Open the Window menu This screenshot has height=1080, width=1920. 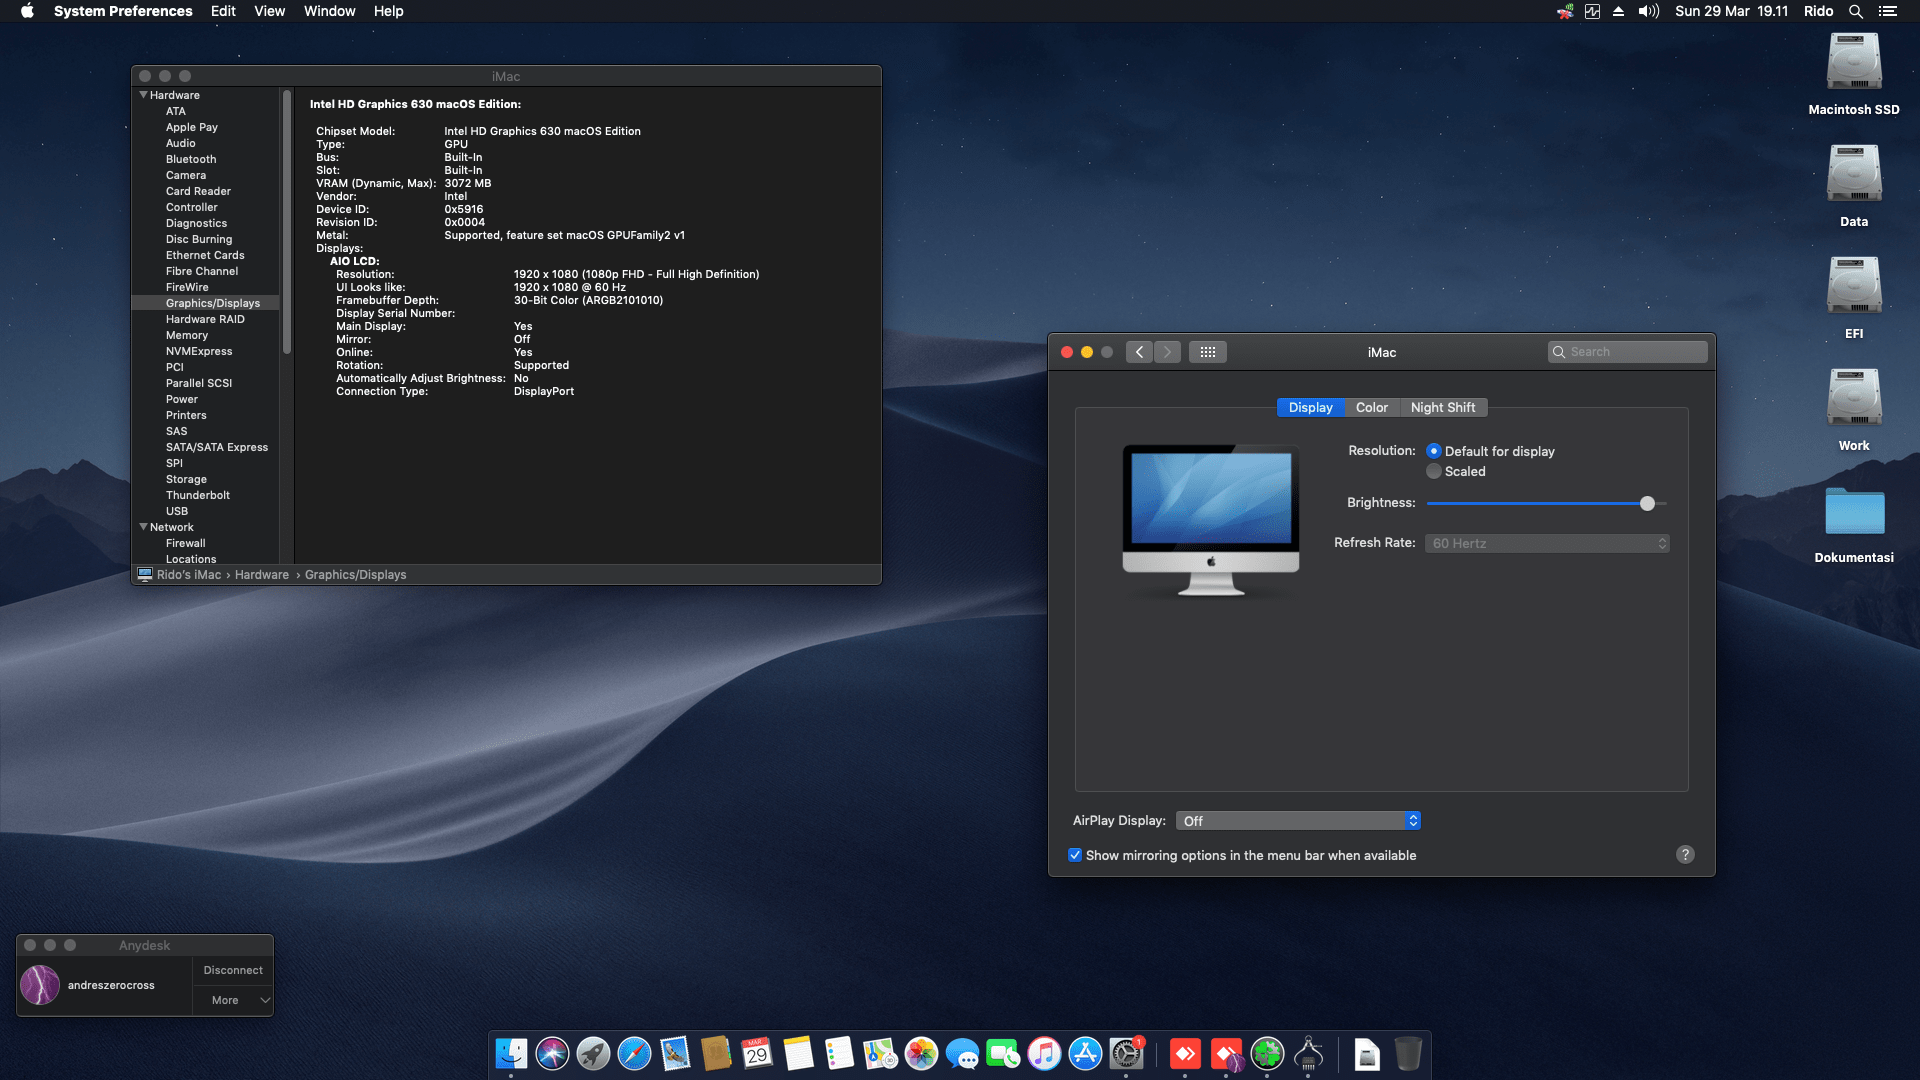click(x=329, y=11)
